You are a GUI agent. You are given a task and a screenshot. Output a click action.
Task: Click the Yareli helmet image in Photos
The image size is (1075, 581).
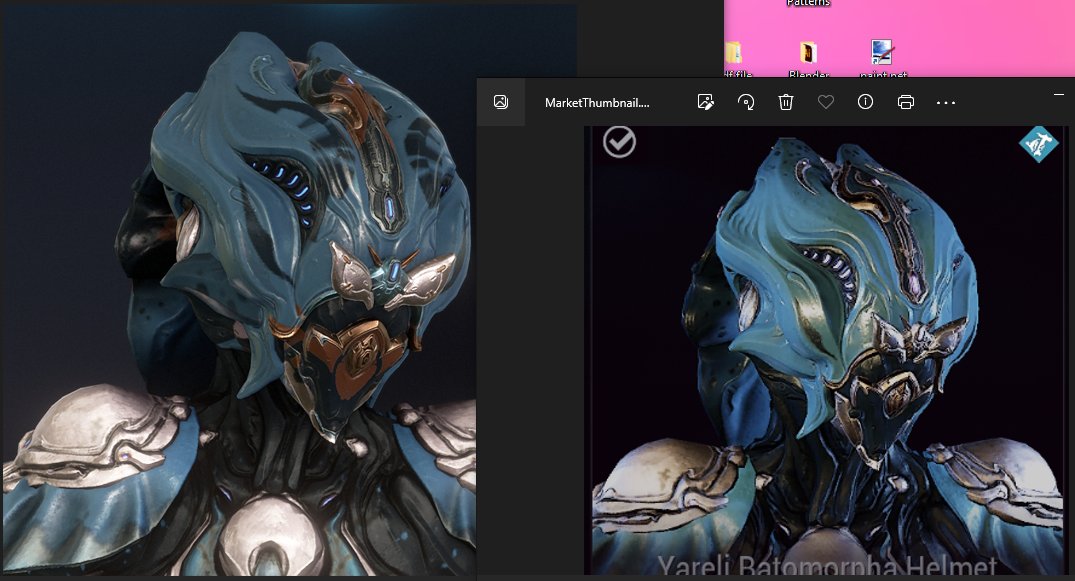827,350
